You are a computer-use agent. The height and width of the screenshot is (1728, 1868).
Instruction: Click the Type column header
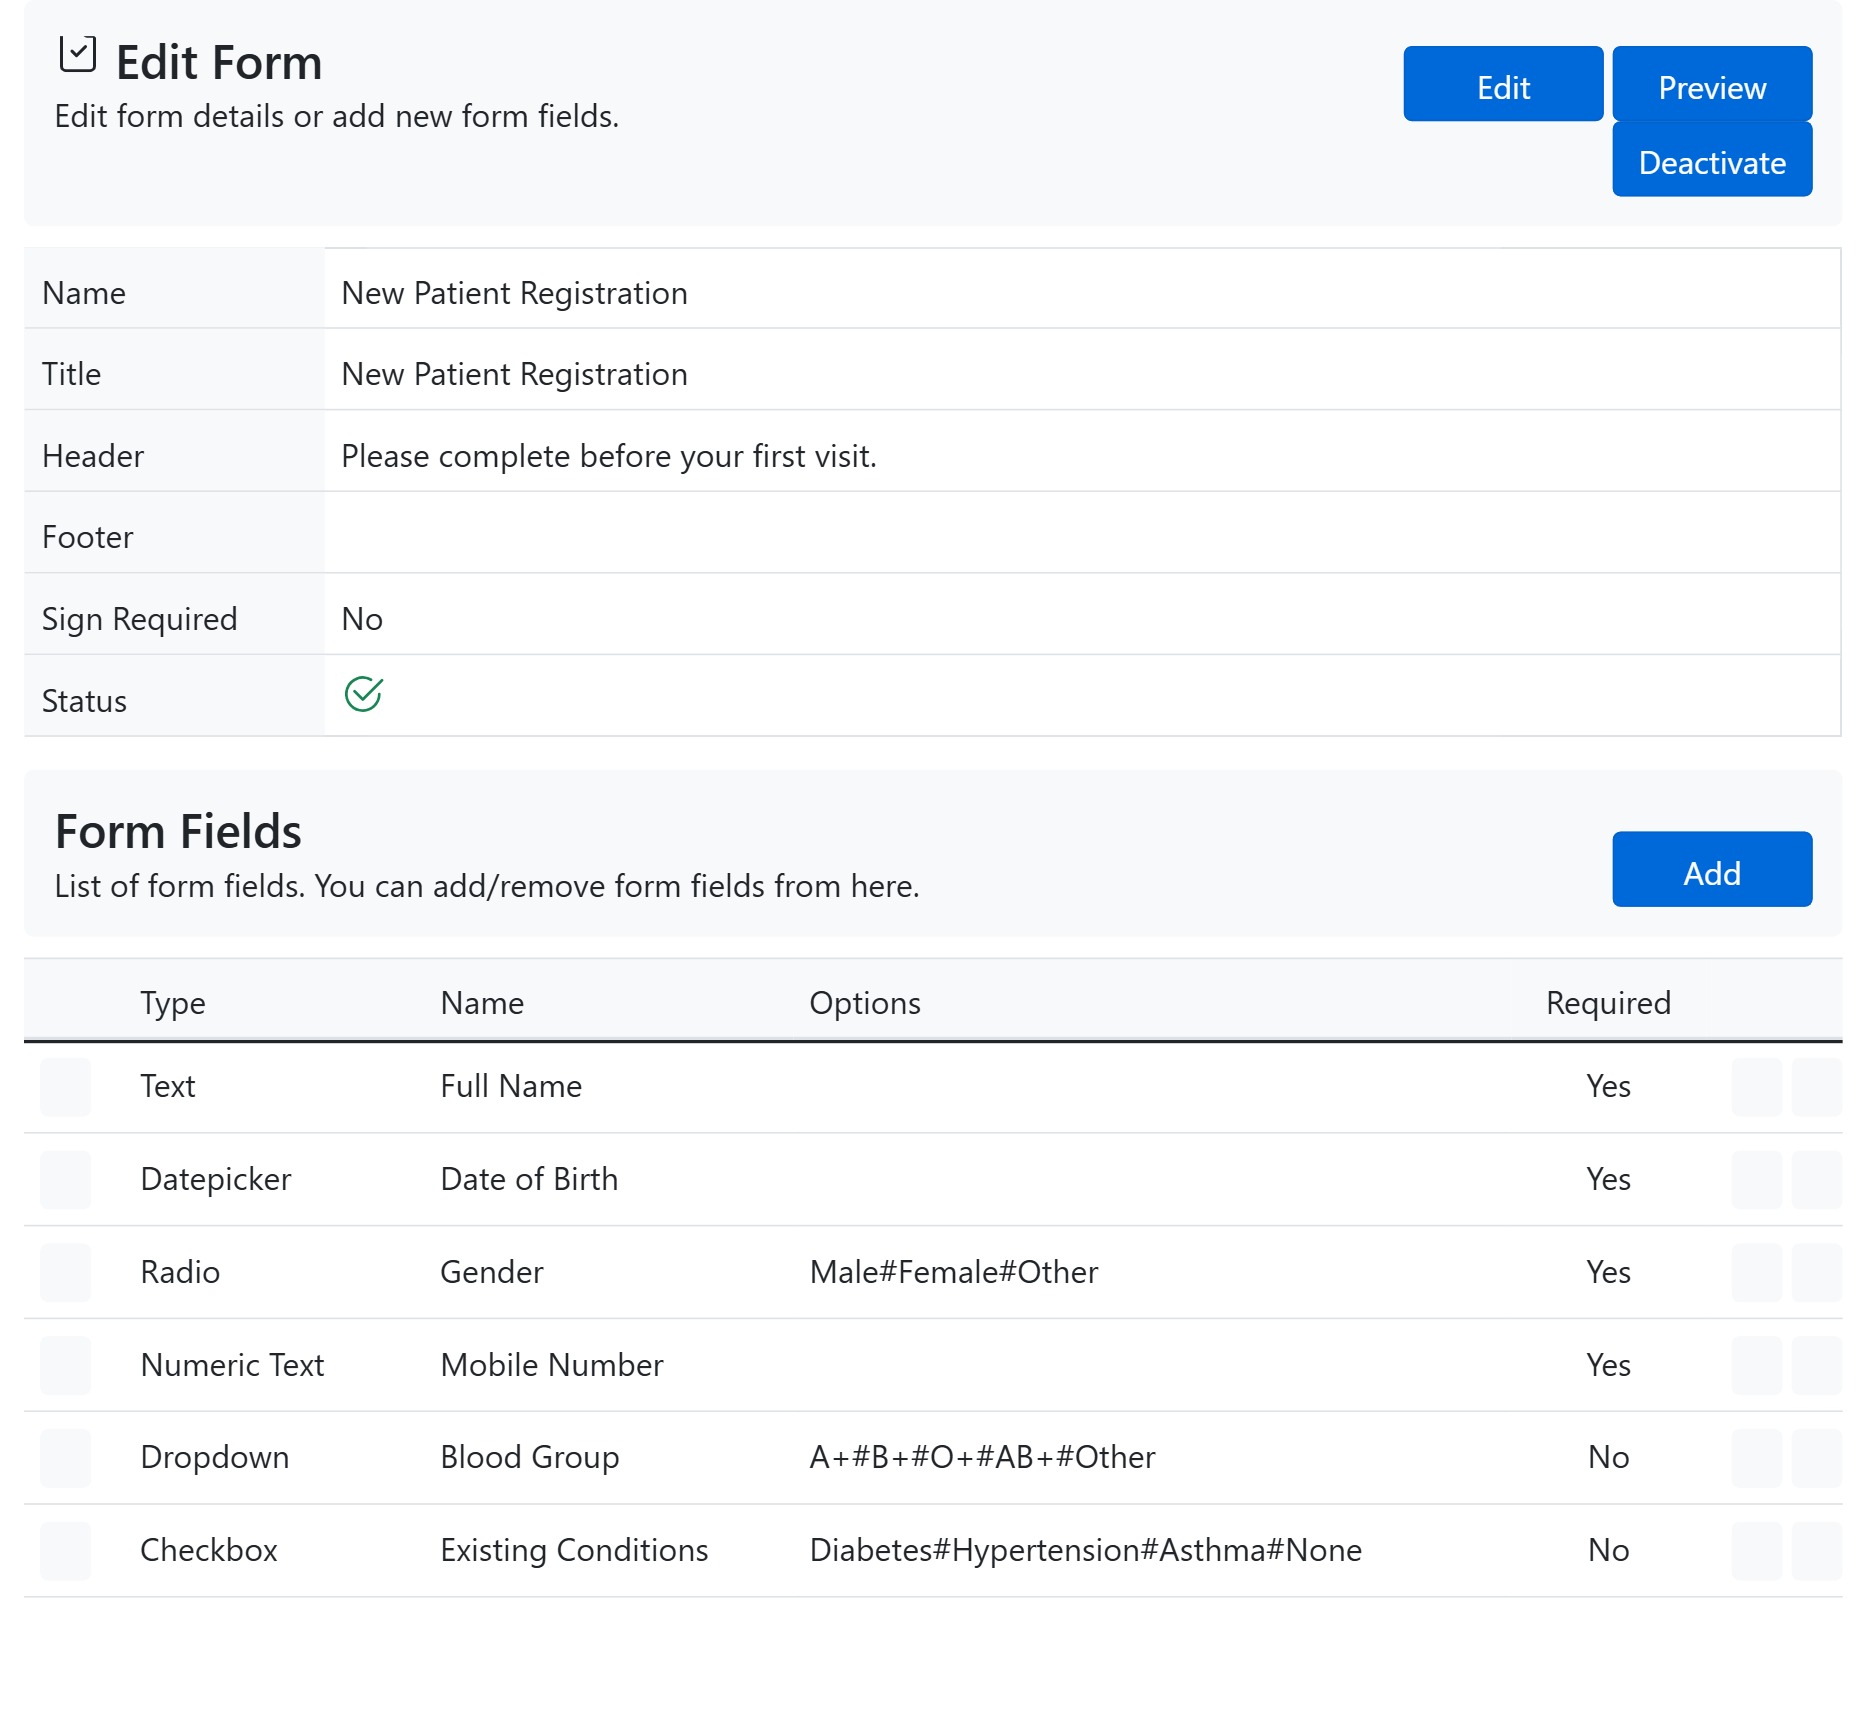pyautogui.click(x=173, y=1003)
